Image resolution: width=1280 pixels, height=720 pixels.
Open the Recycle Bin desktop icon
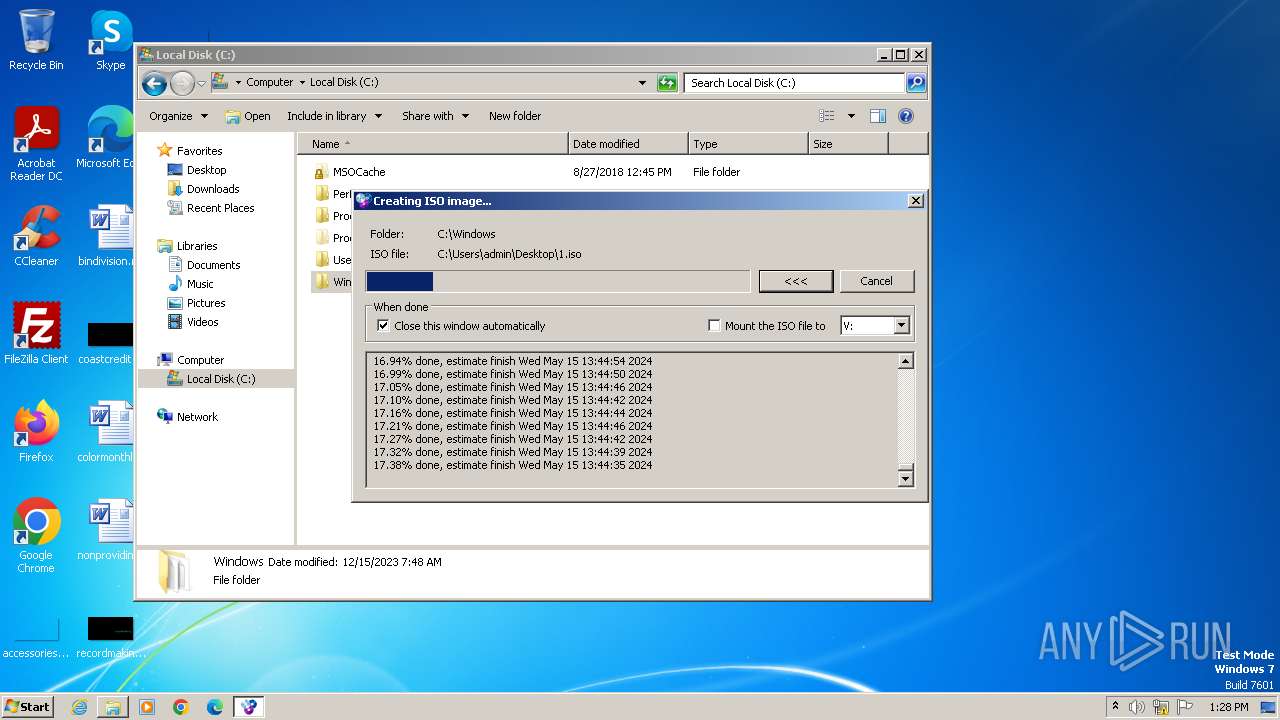(36, 40)
